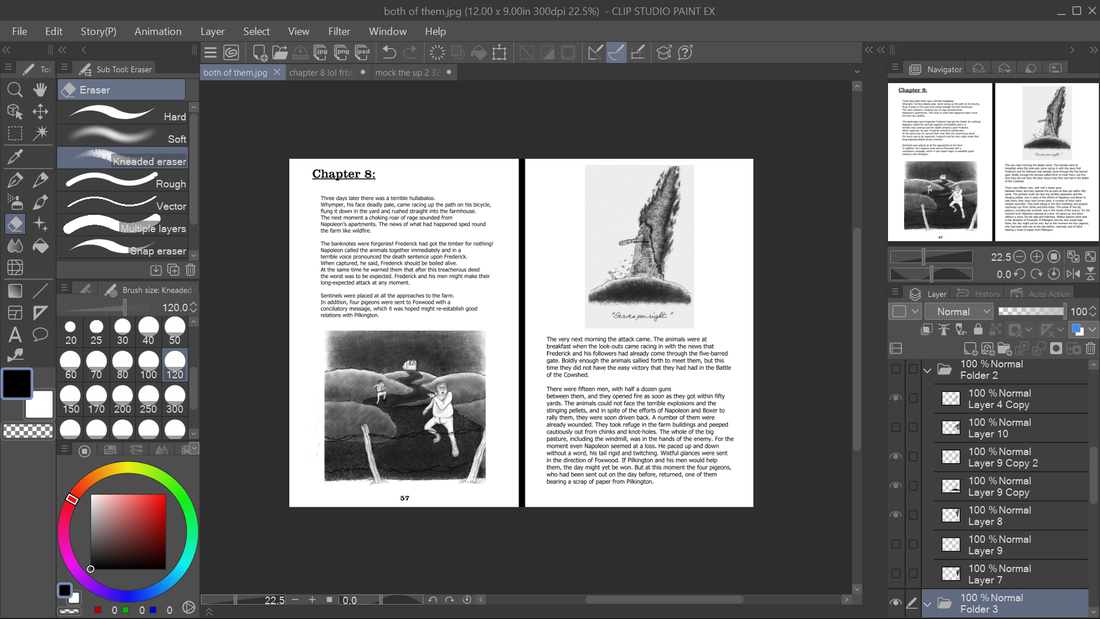Choose the Snap eraser sub tool
The width and height of the screenshot is (1100, 619).
tap(123, 250)
